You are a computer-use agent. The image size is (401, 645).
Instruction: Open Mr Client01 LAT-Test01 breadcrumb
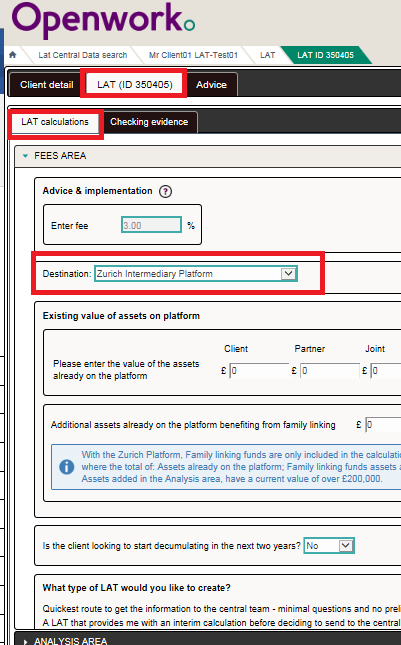point(193,55)
